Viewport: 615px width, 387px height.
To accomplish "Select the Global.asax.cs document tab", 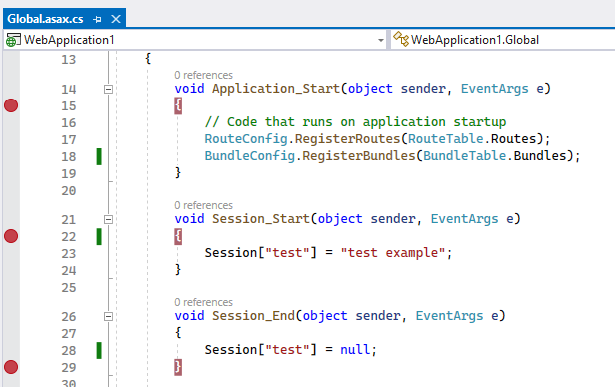I will click(45, 19).
